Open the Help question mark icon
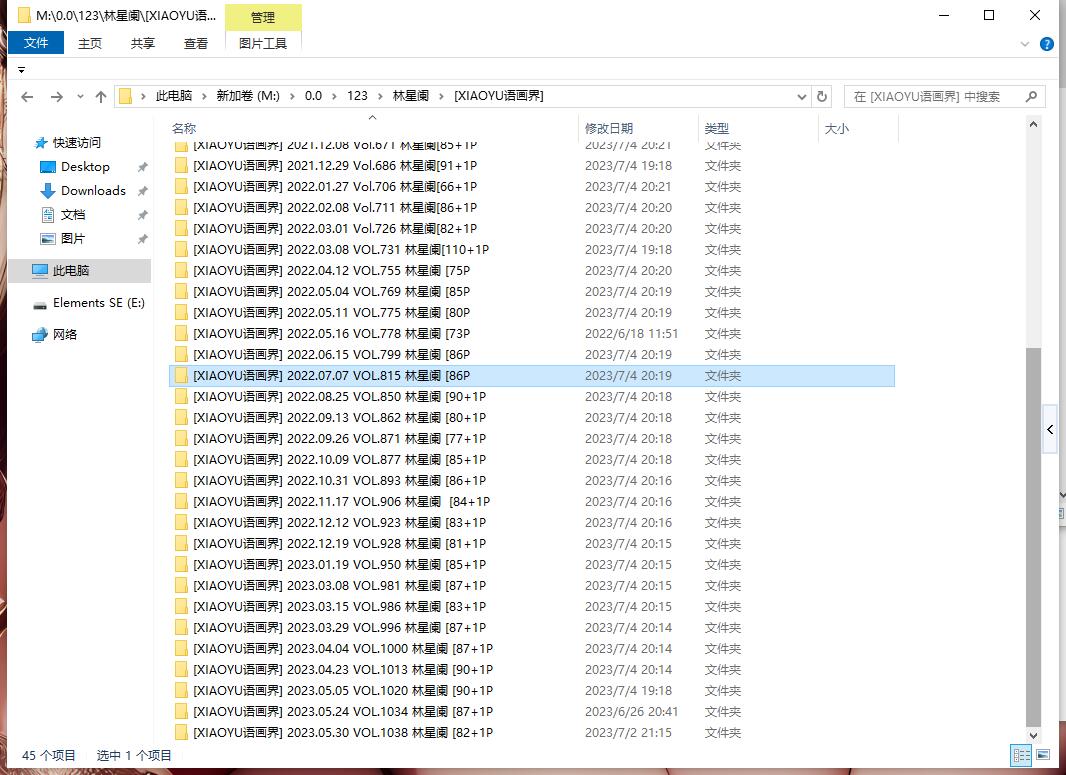This screenshot has width=1066, height=775. pos(1047,44)
